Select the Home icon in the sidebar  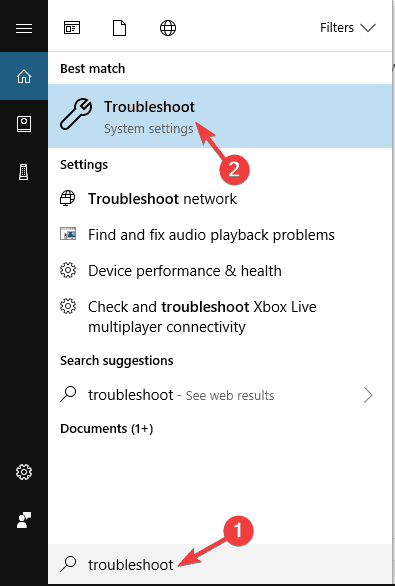24,76
